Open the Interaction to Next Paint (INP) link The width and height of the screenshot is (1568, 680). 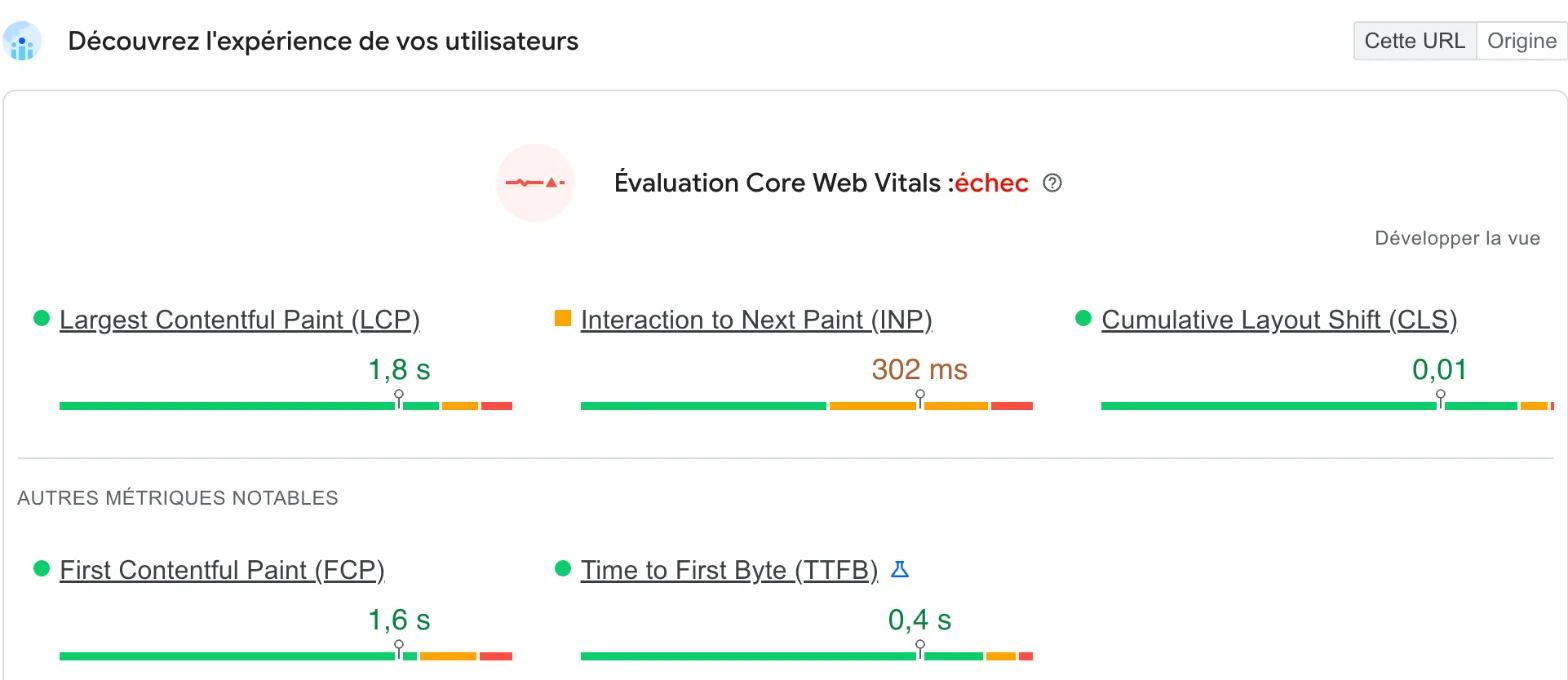(757, 320)
